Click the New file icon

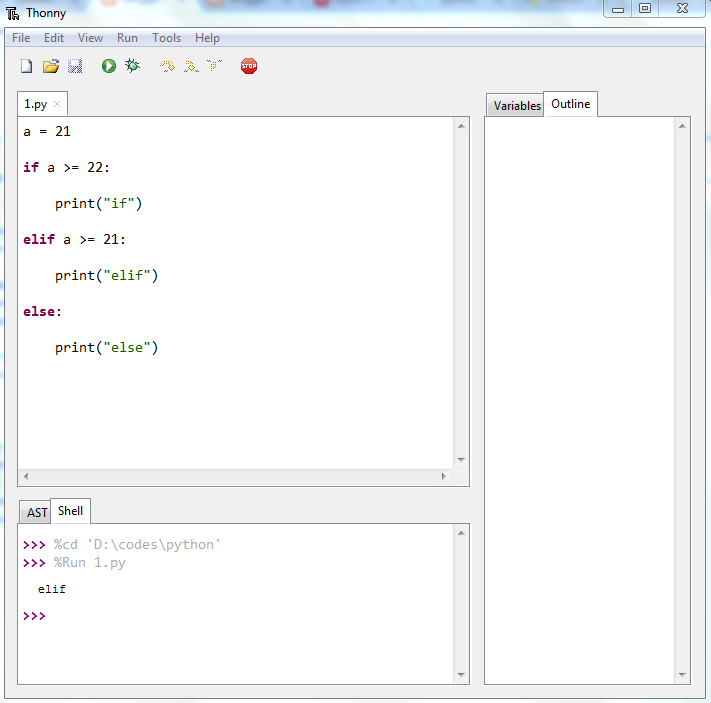pos(26,66)
